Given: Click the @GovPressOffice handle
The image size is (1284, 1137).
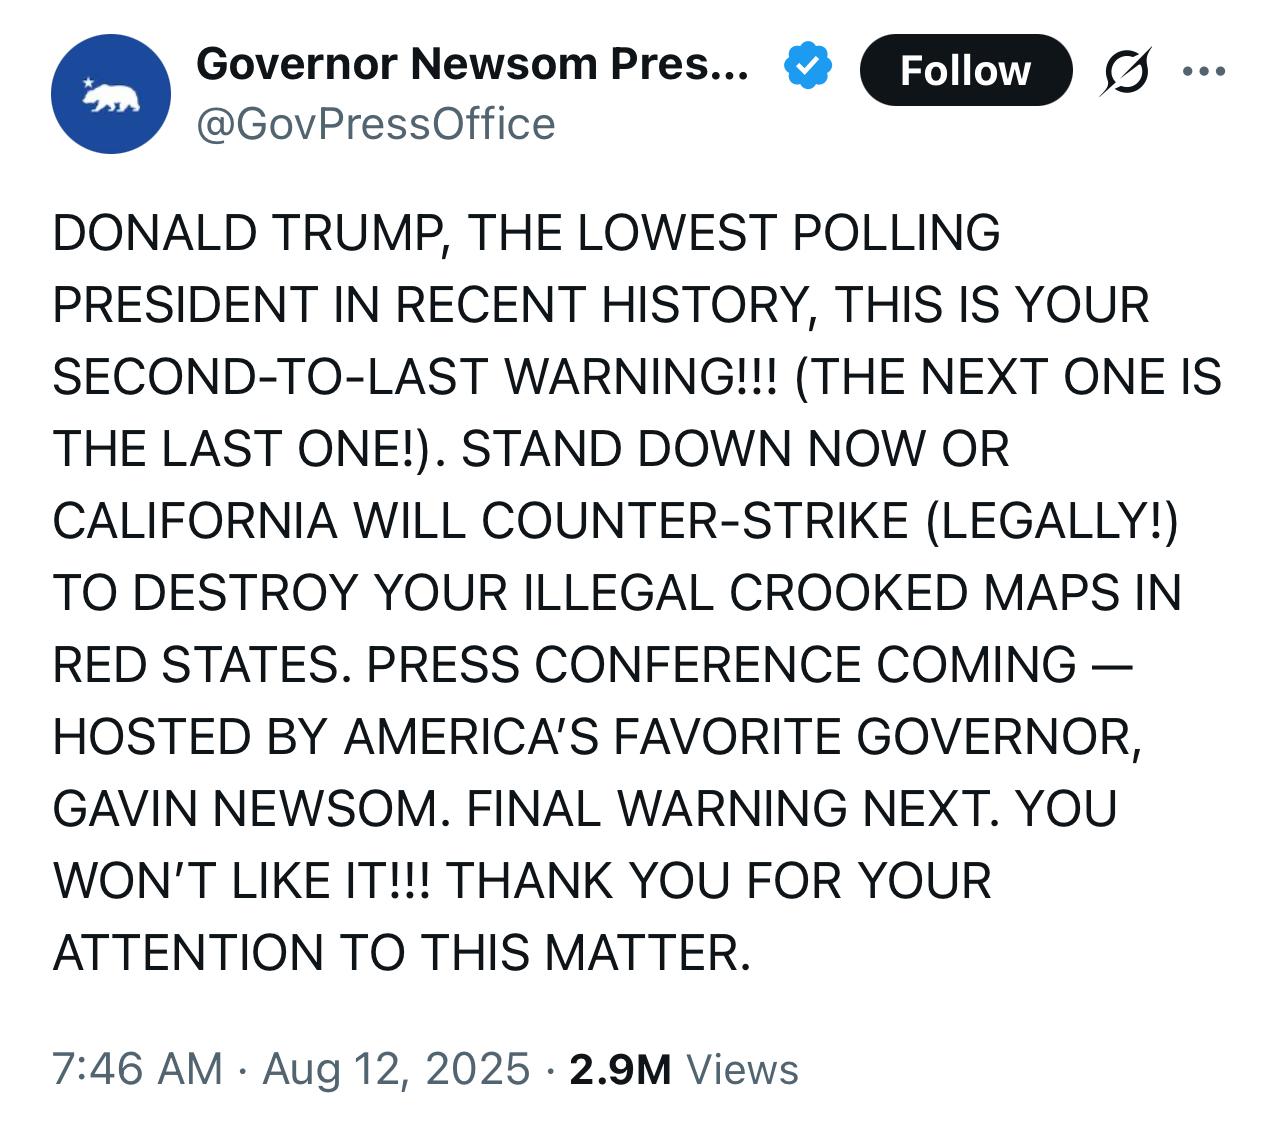Looking at the screenshot, I should pyautogui.click(x=376, y=124).
